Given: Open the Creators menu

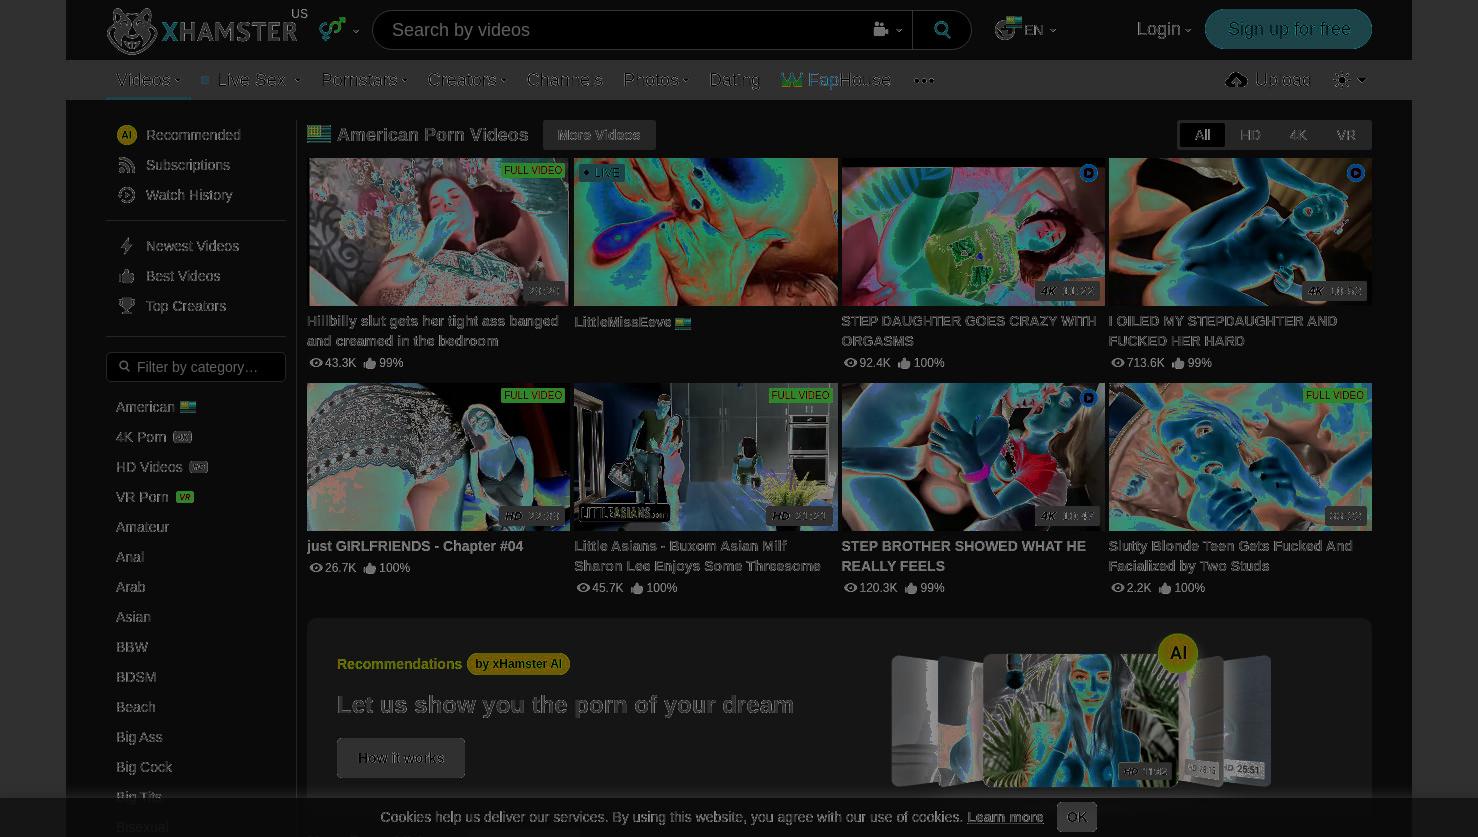Looking at the screenshot, I should click(x=466, y=80).
